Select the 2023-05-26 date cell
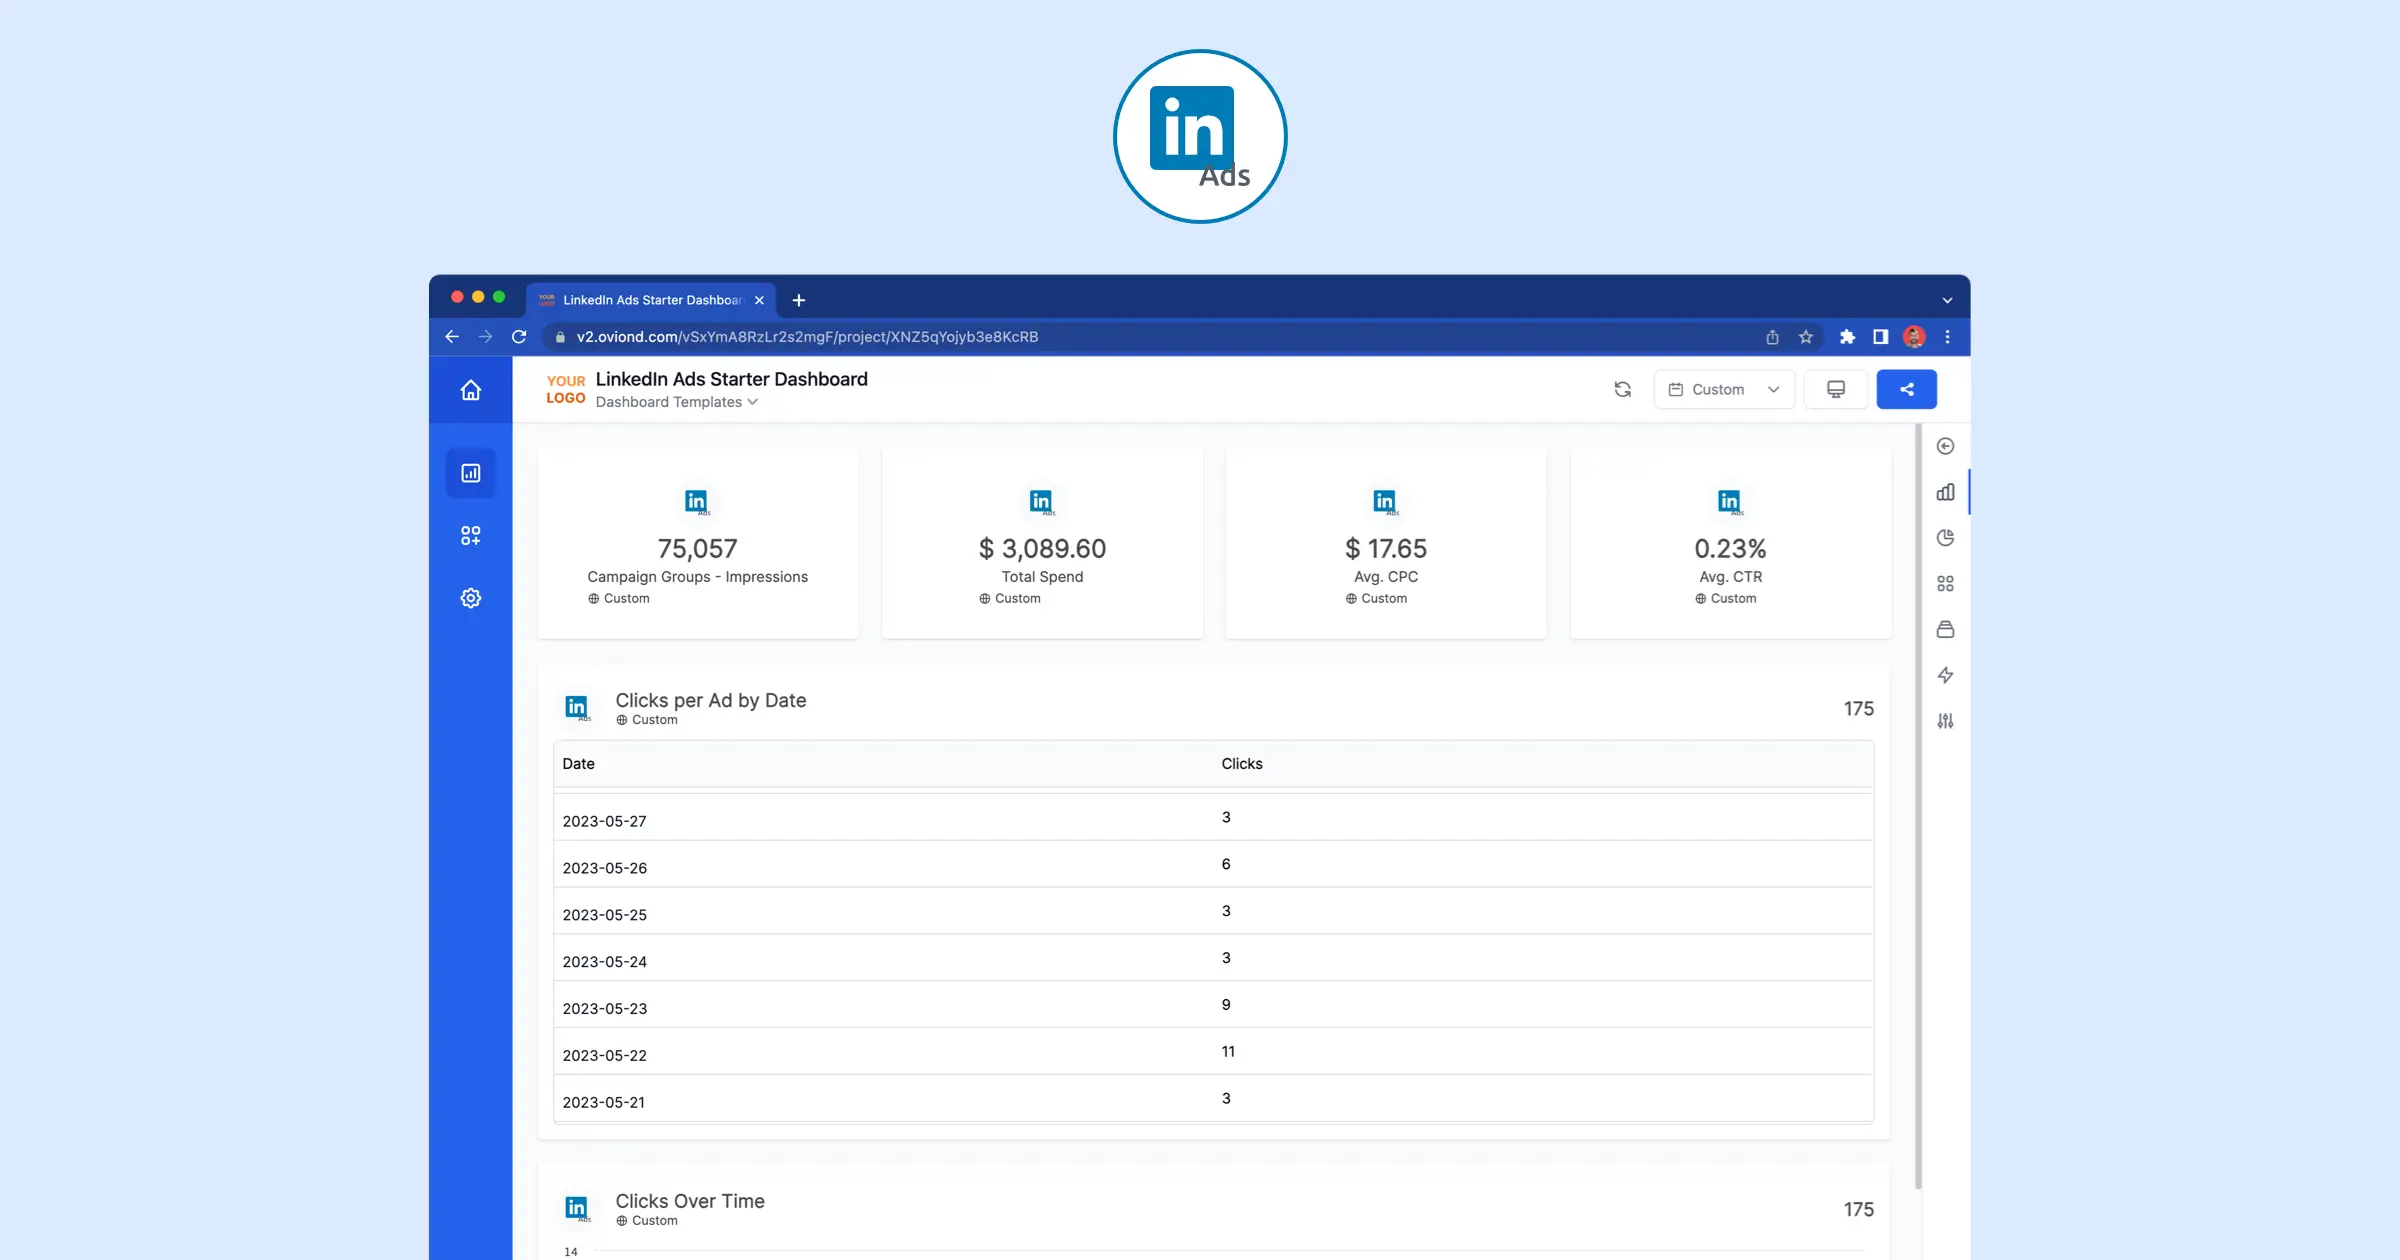Viewport: 2400px width, 1260px height. pos(604,868)
